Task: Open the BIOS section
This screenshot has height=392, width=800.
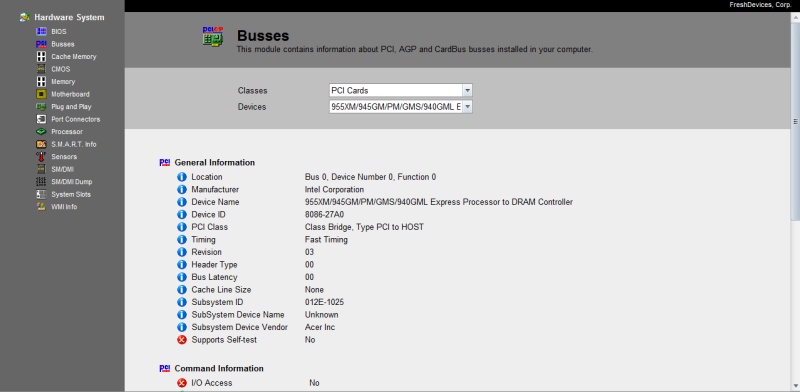Action: (x=59, y=32)
